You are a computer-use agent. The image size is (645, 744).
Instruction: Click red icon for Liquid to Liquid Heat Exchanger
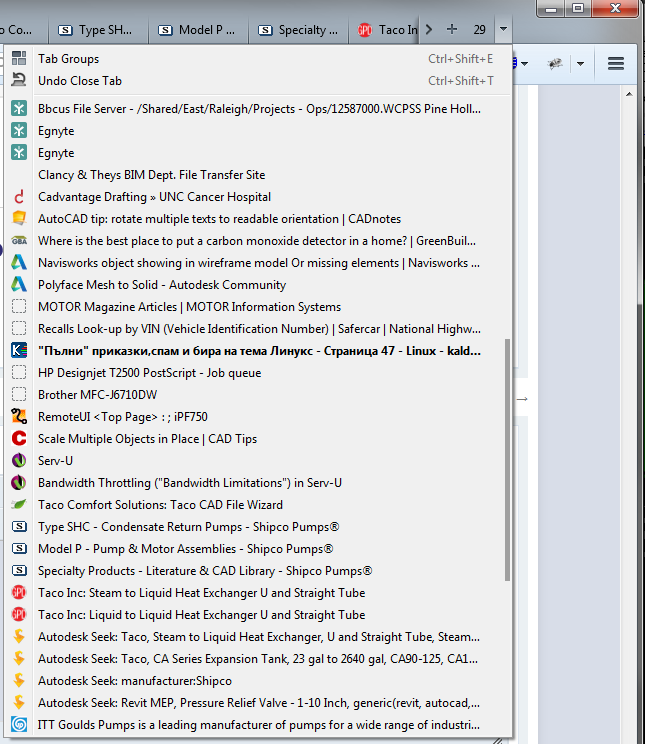click(19, 614)
